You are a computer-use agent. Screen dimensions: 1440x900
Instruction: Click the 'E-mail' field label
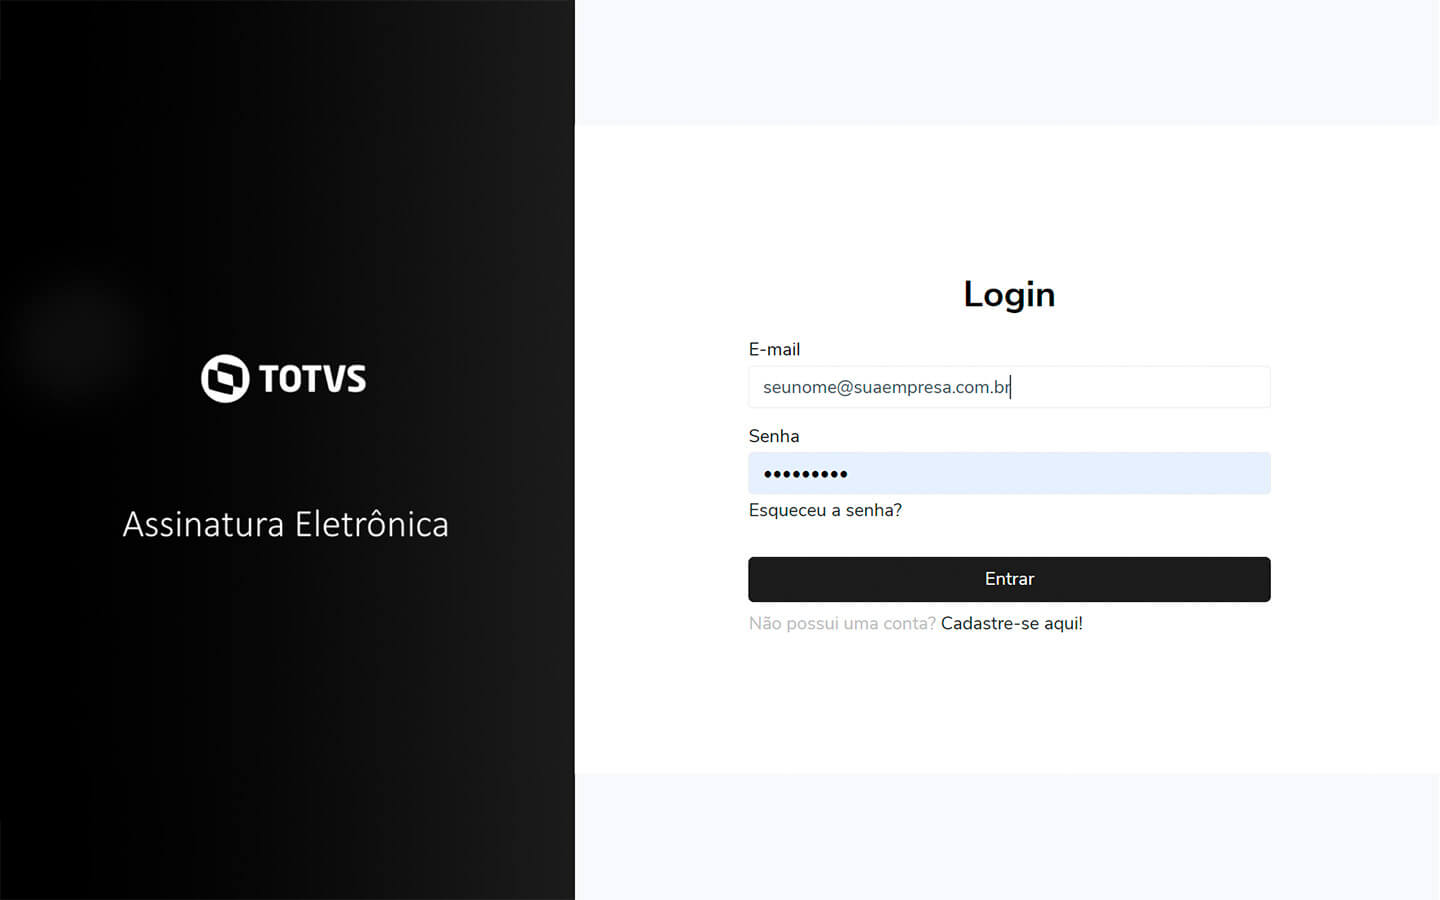[x=774, y=349]
